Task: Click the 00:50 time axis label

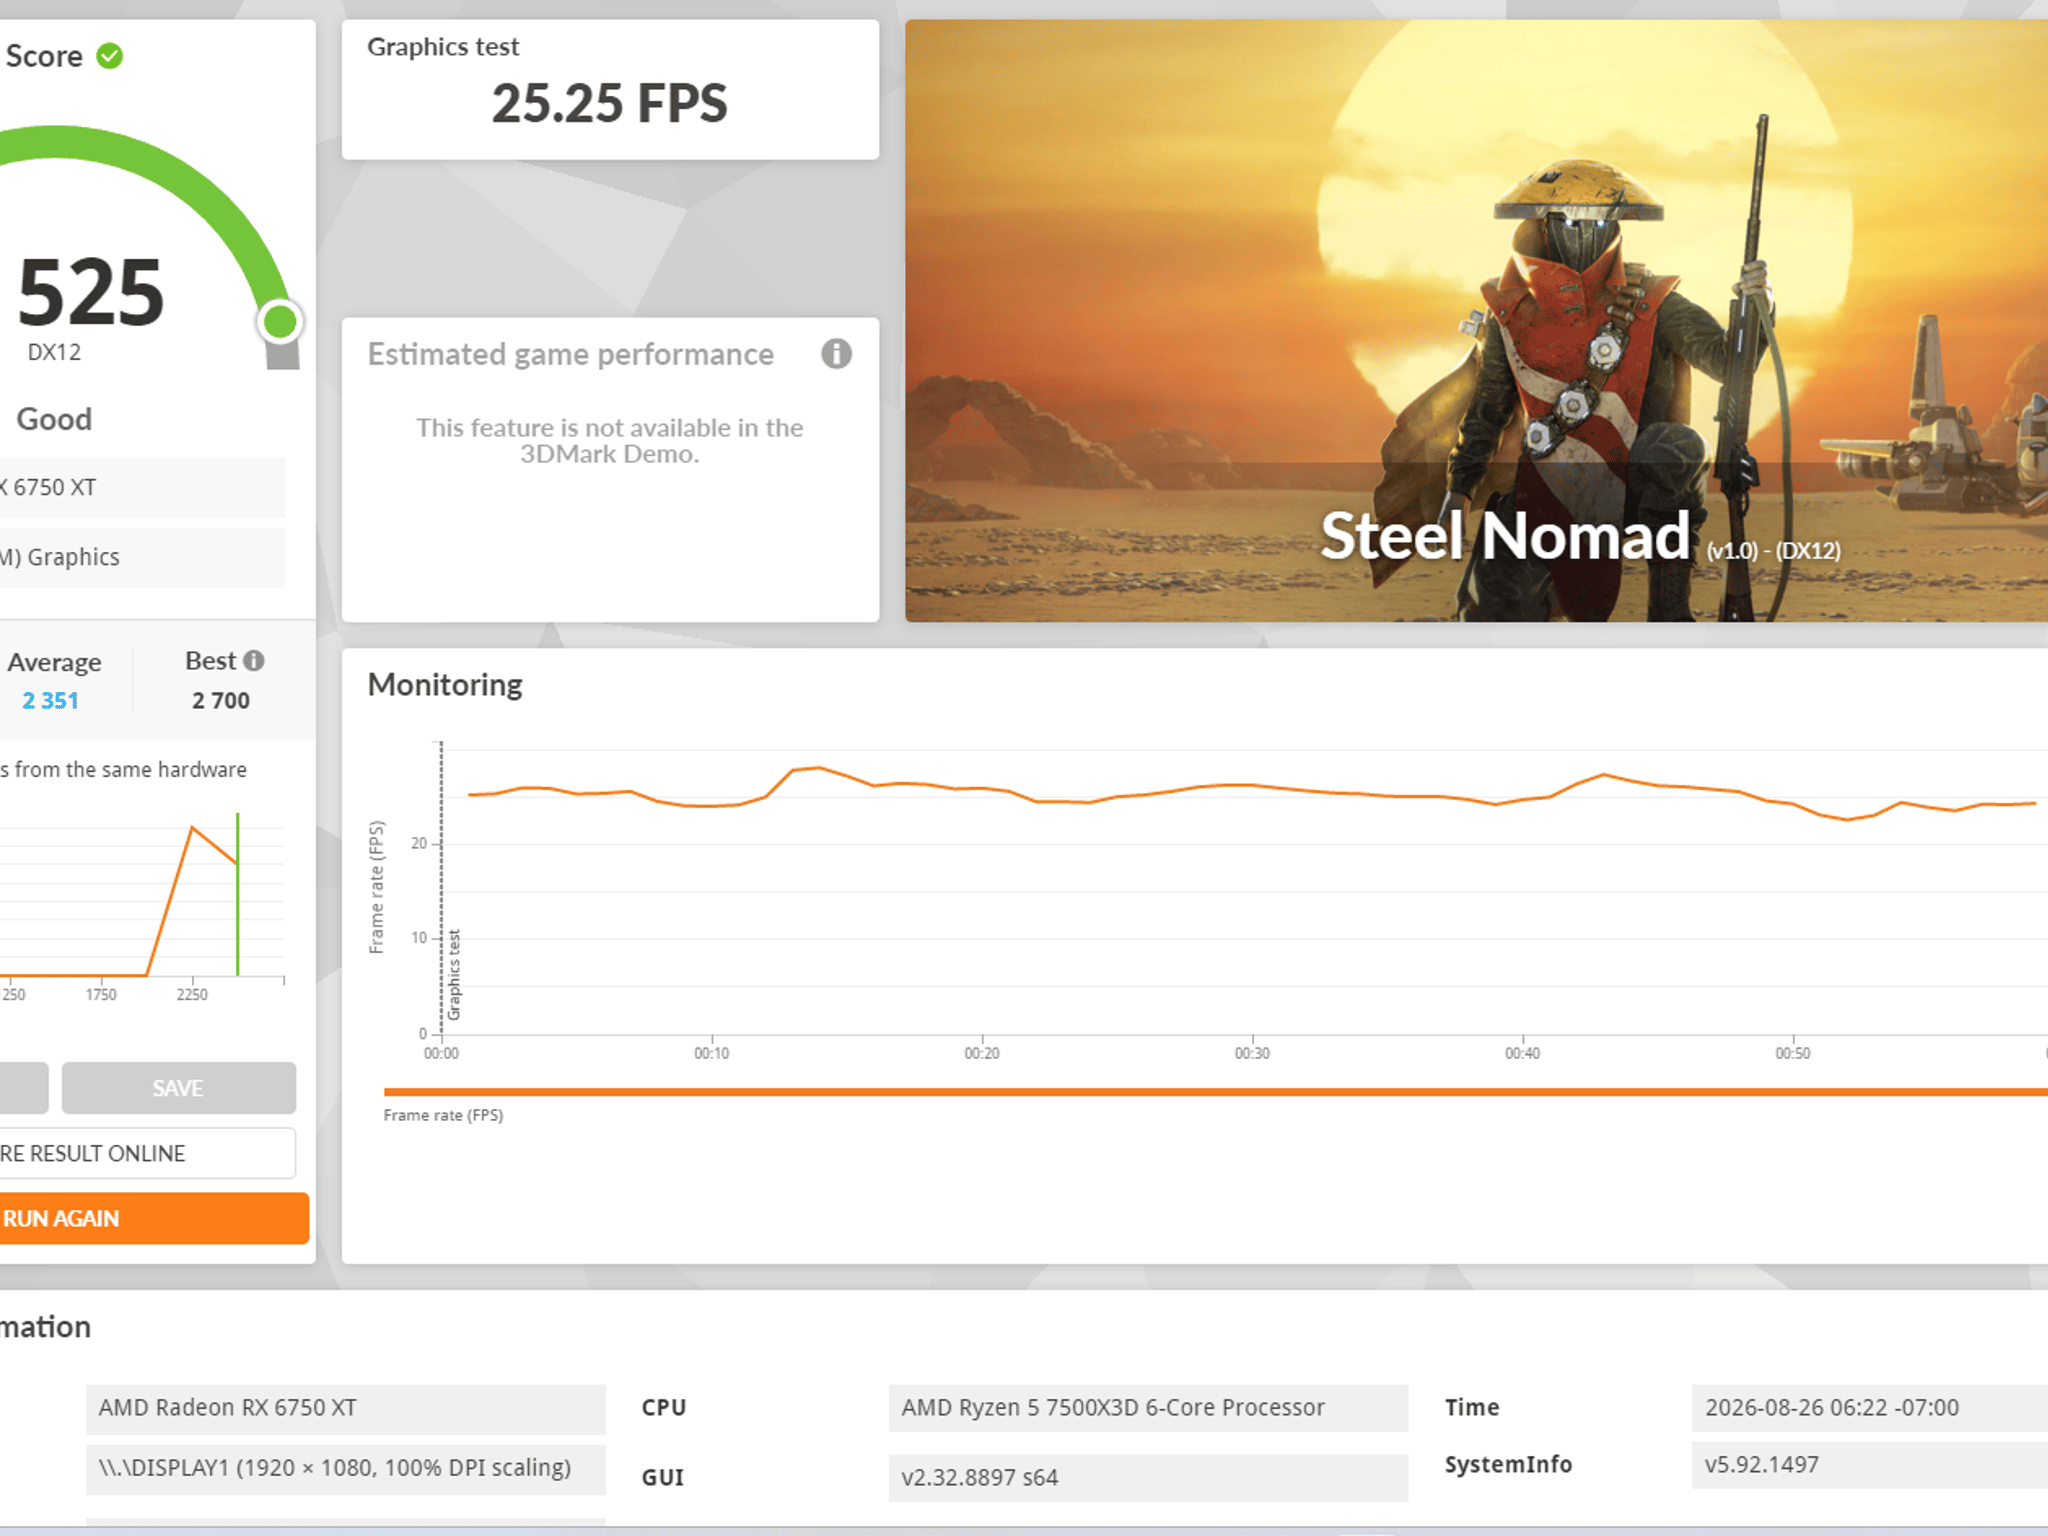Action: click(1793, 1053)
